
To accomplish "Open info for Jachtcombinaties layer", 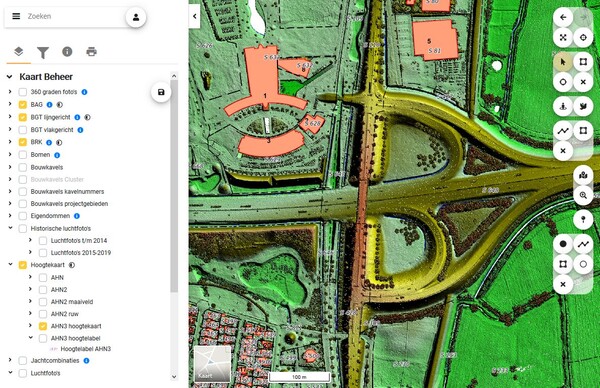I will click(86, 360).
